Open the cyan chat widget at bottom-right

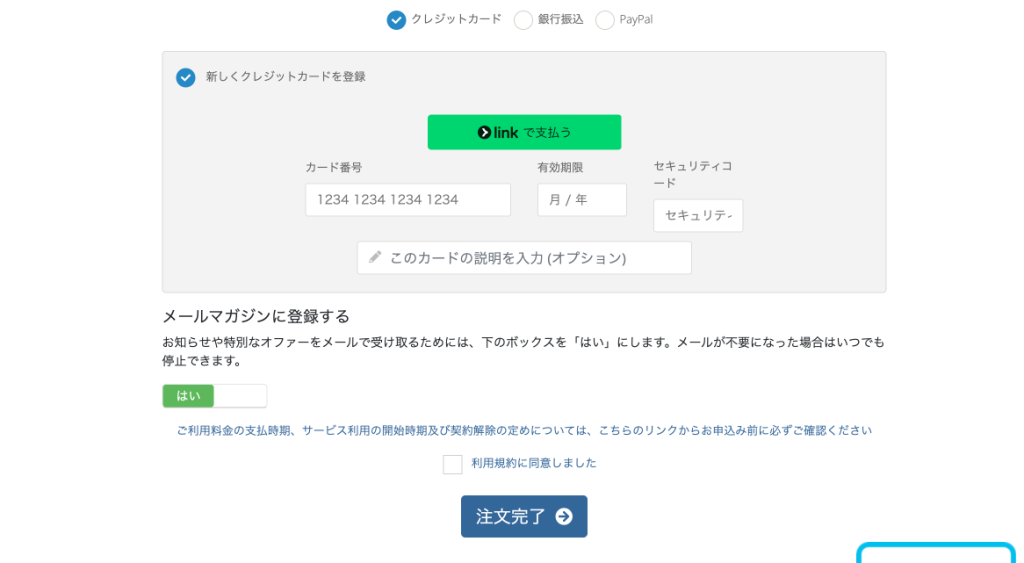(x=936, y=553)
